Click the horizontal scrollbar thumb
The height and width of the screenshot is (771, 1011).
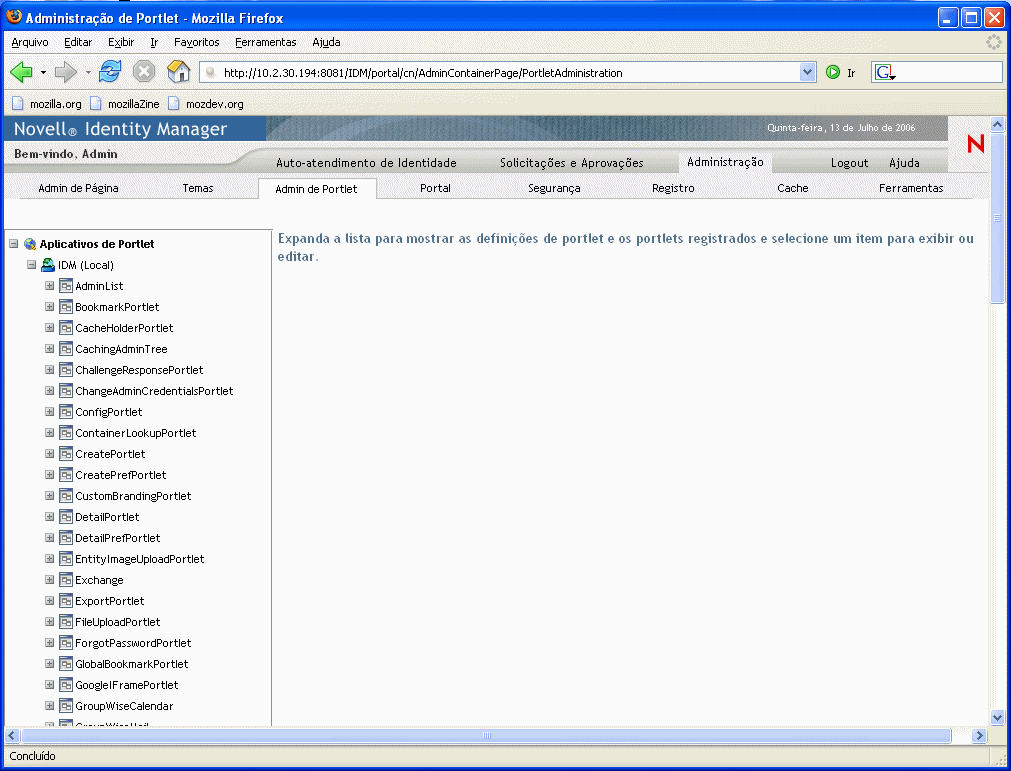point(487,736)
